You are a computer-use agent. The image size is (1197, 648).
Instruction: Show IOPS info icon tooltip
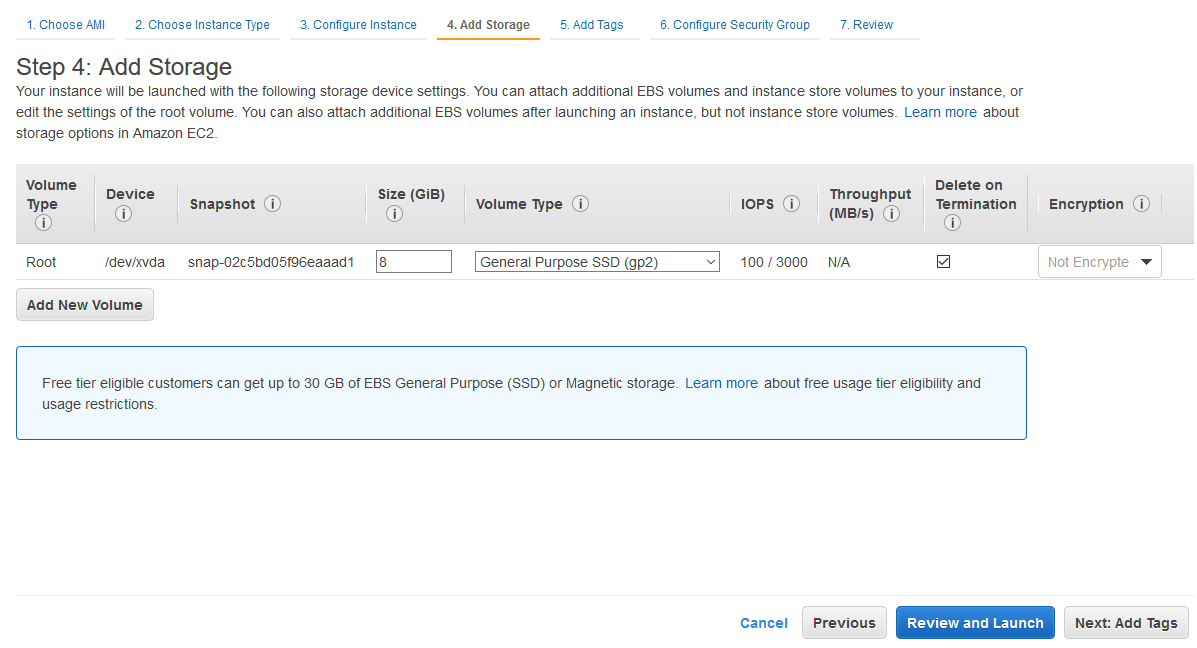(x=792, y=204)
